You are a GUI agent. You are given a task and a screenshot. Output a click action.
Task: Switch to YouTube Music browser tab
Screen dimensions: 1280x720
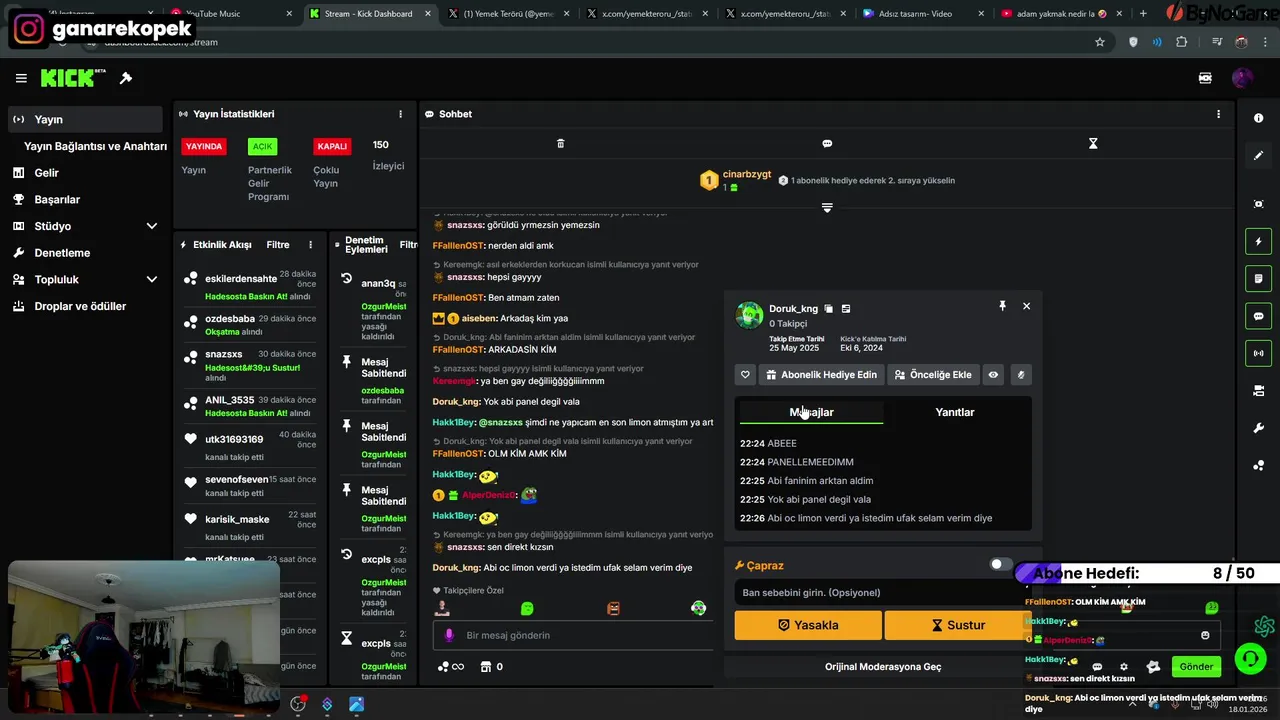230,14
